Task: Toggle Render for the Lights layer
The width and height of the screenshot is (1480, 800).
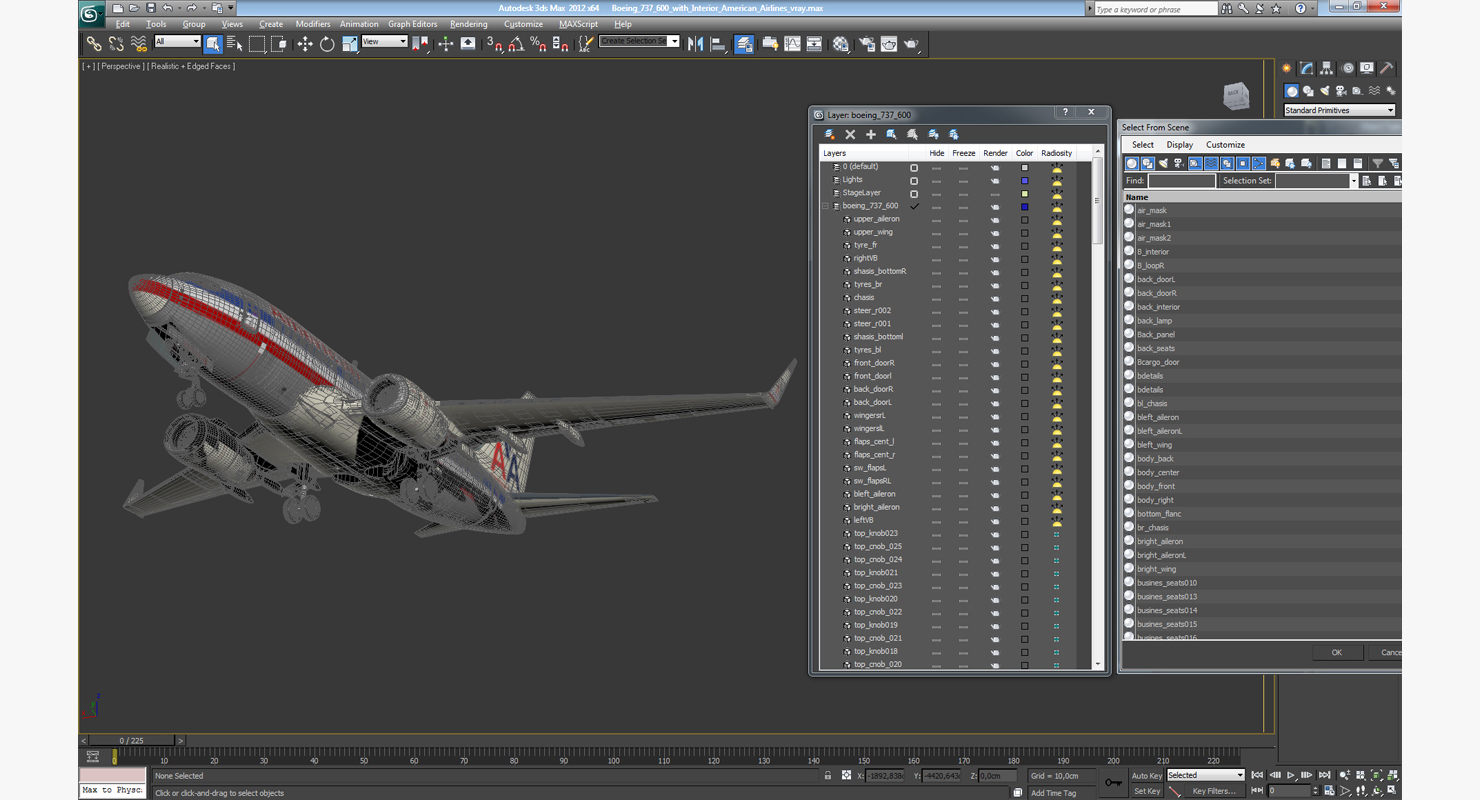Action: tap(995, 181)
